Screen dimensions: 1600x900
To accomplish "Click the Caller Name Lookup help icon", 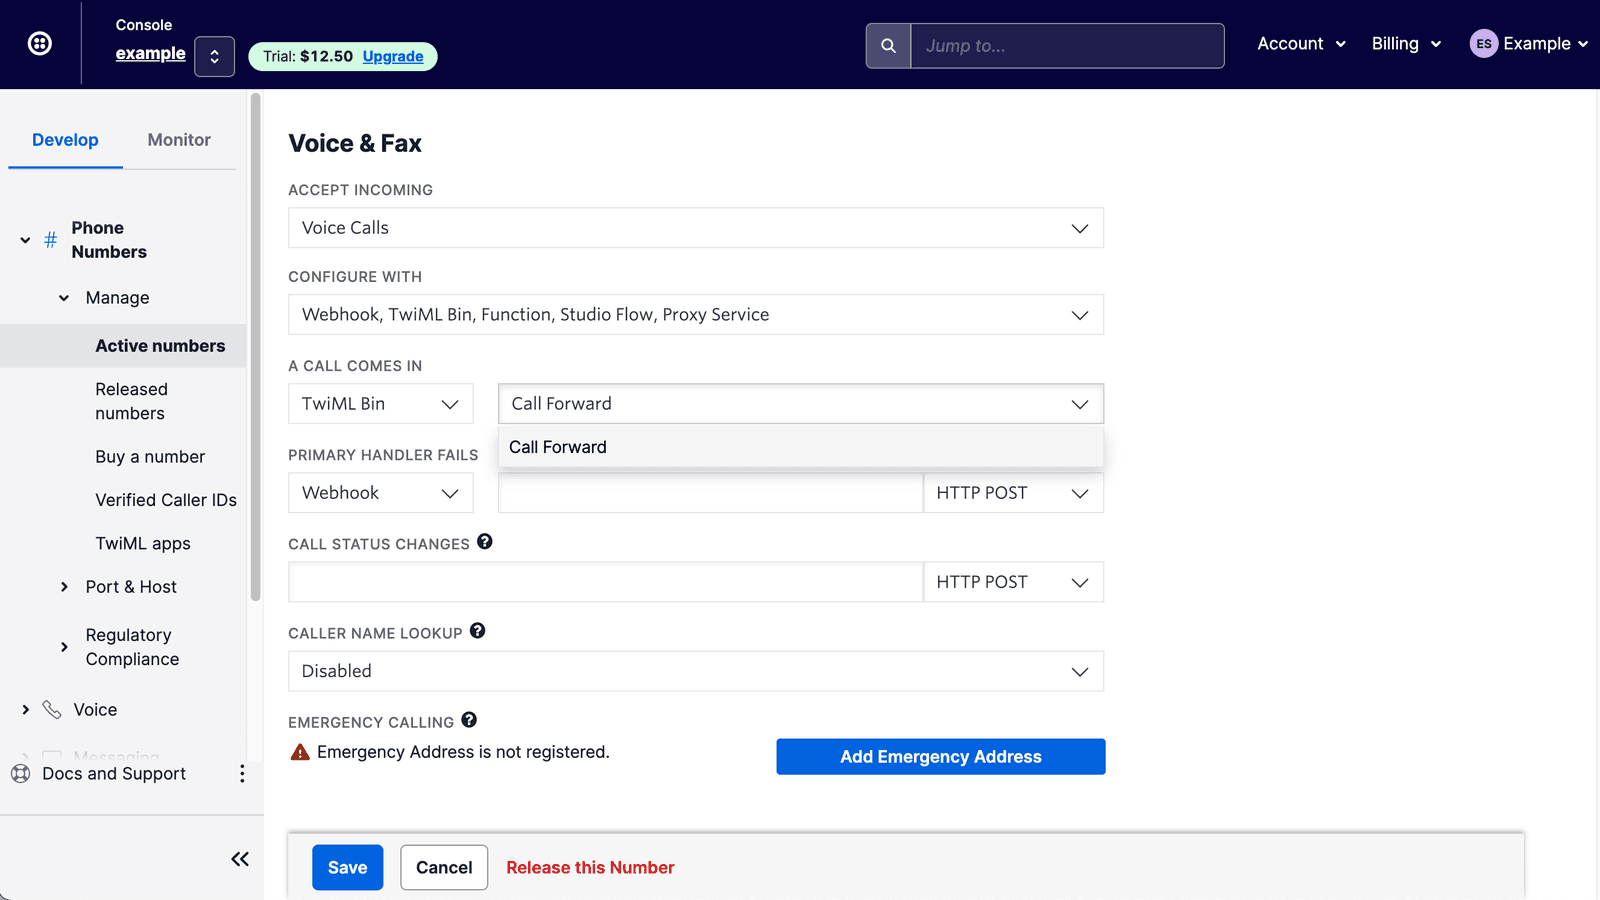I will (x=478, y=631).
